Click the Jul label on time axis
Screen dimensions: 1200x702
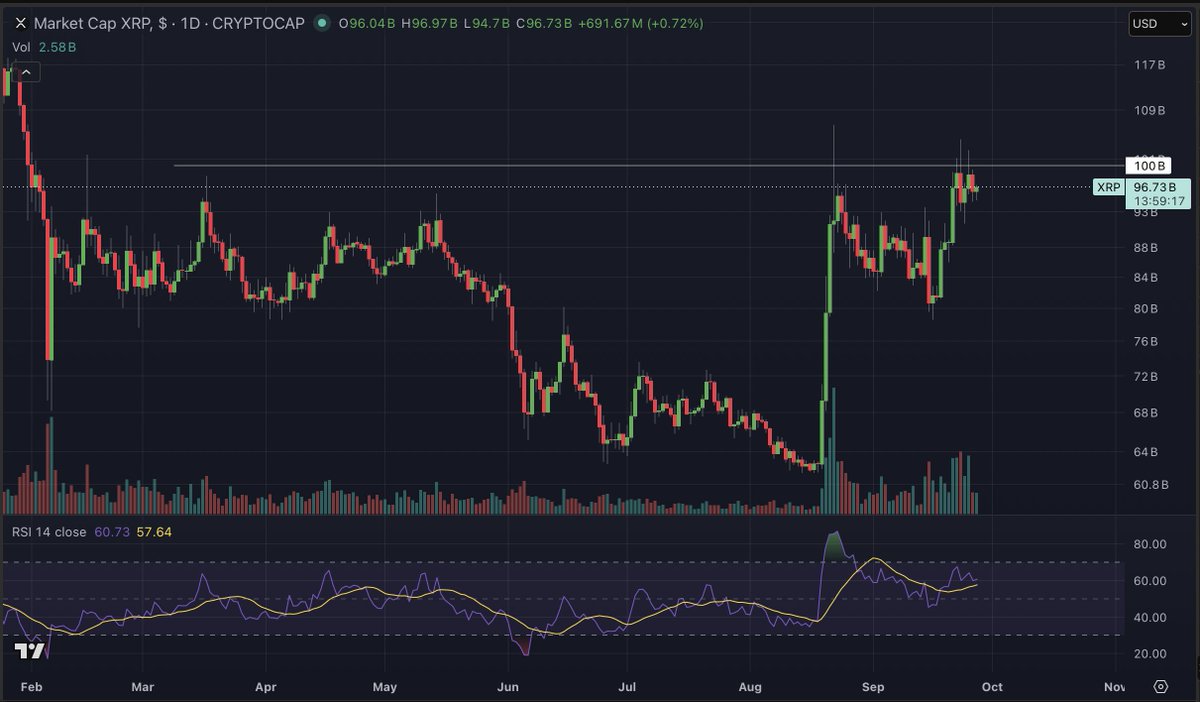pyautogui.click(x=627, y=687)
